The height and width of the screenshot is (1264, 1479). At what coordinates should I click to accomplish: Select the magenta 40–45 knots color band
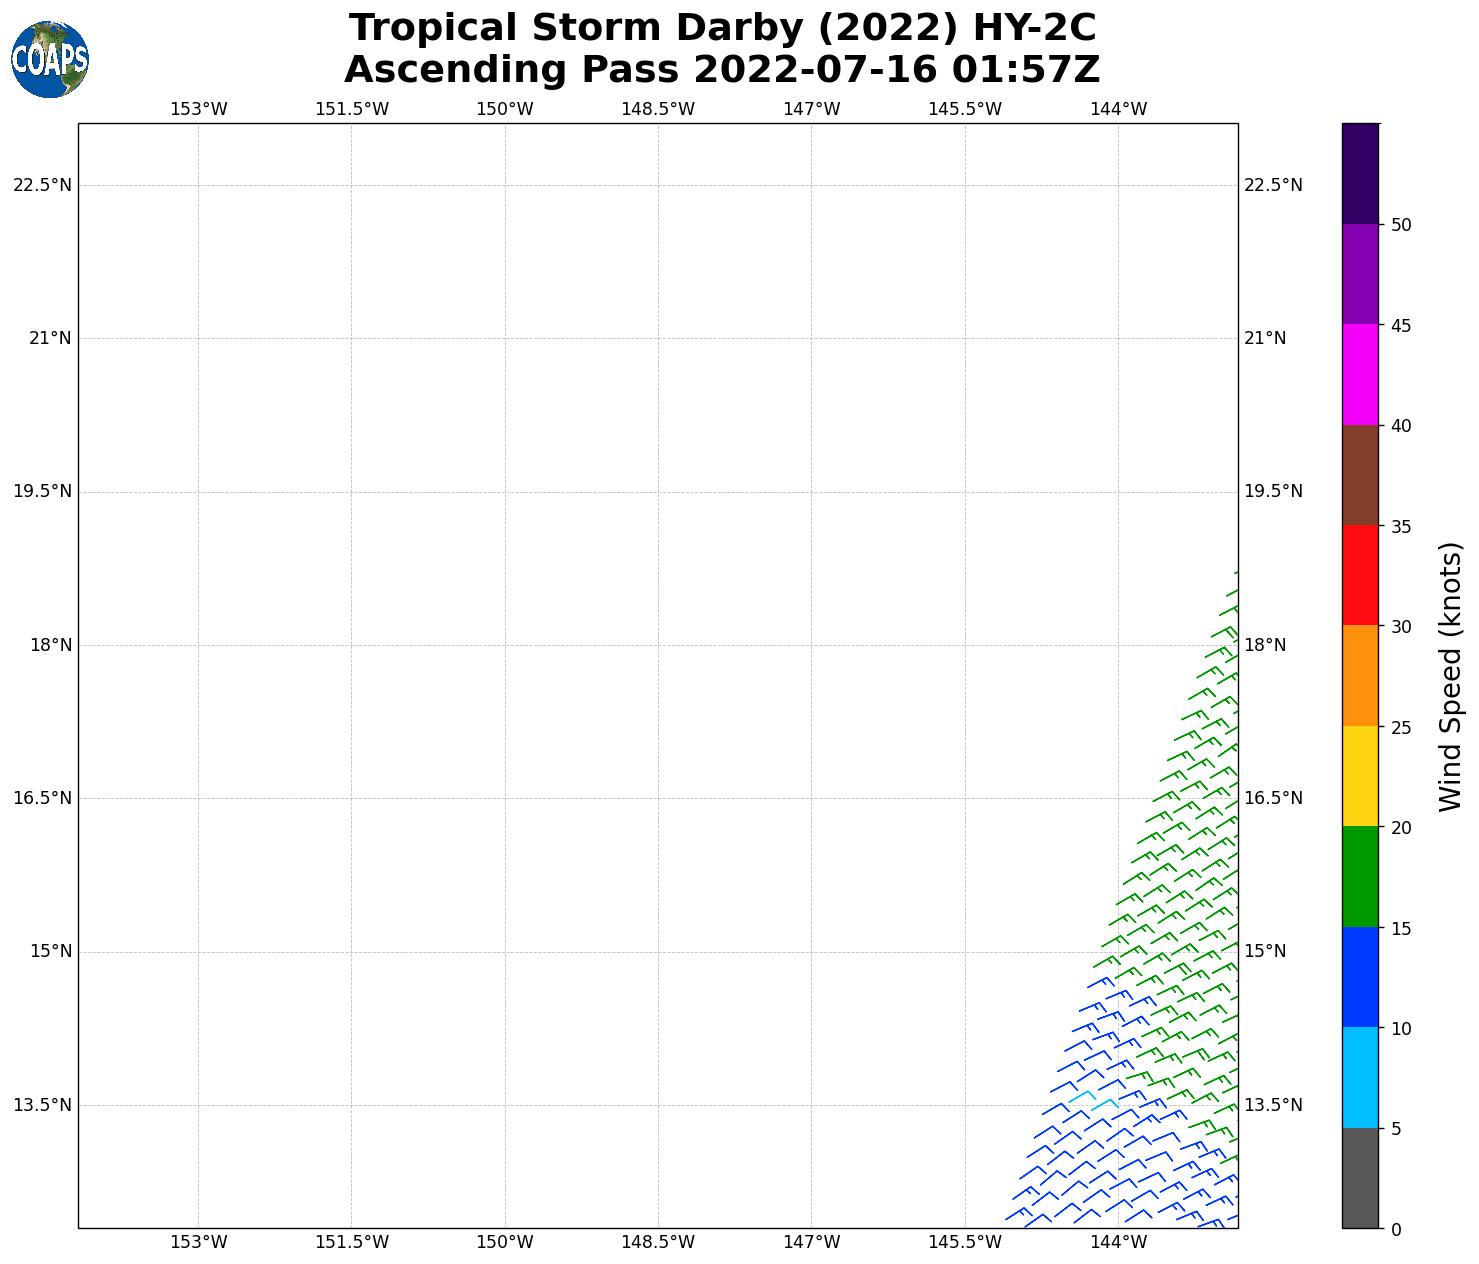(1360, 374)
